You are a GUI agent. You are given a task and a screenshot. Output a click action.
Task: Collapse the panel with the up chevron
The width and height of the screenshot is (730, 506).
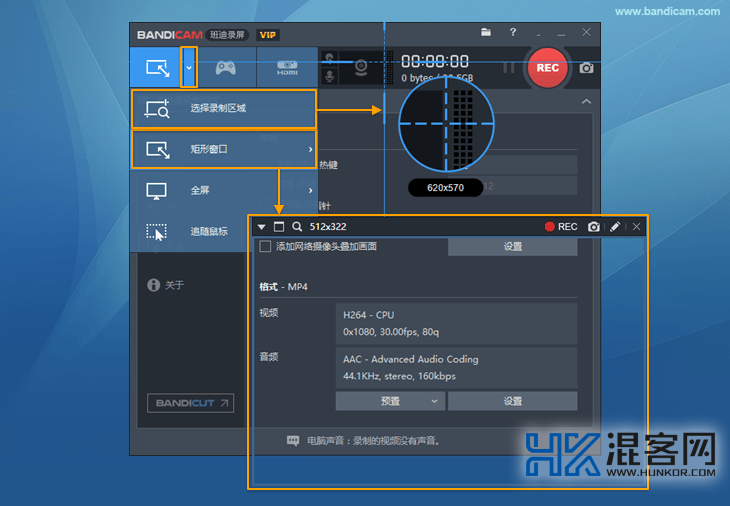tap(586, 101)
